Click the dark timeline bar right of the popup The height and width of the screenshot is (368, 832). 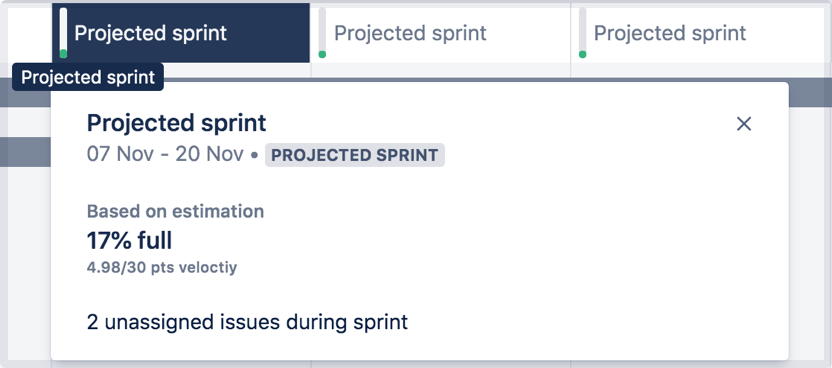pos(810,93)
